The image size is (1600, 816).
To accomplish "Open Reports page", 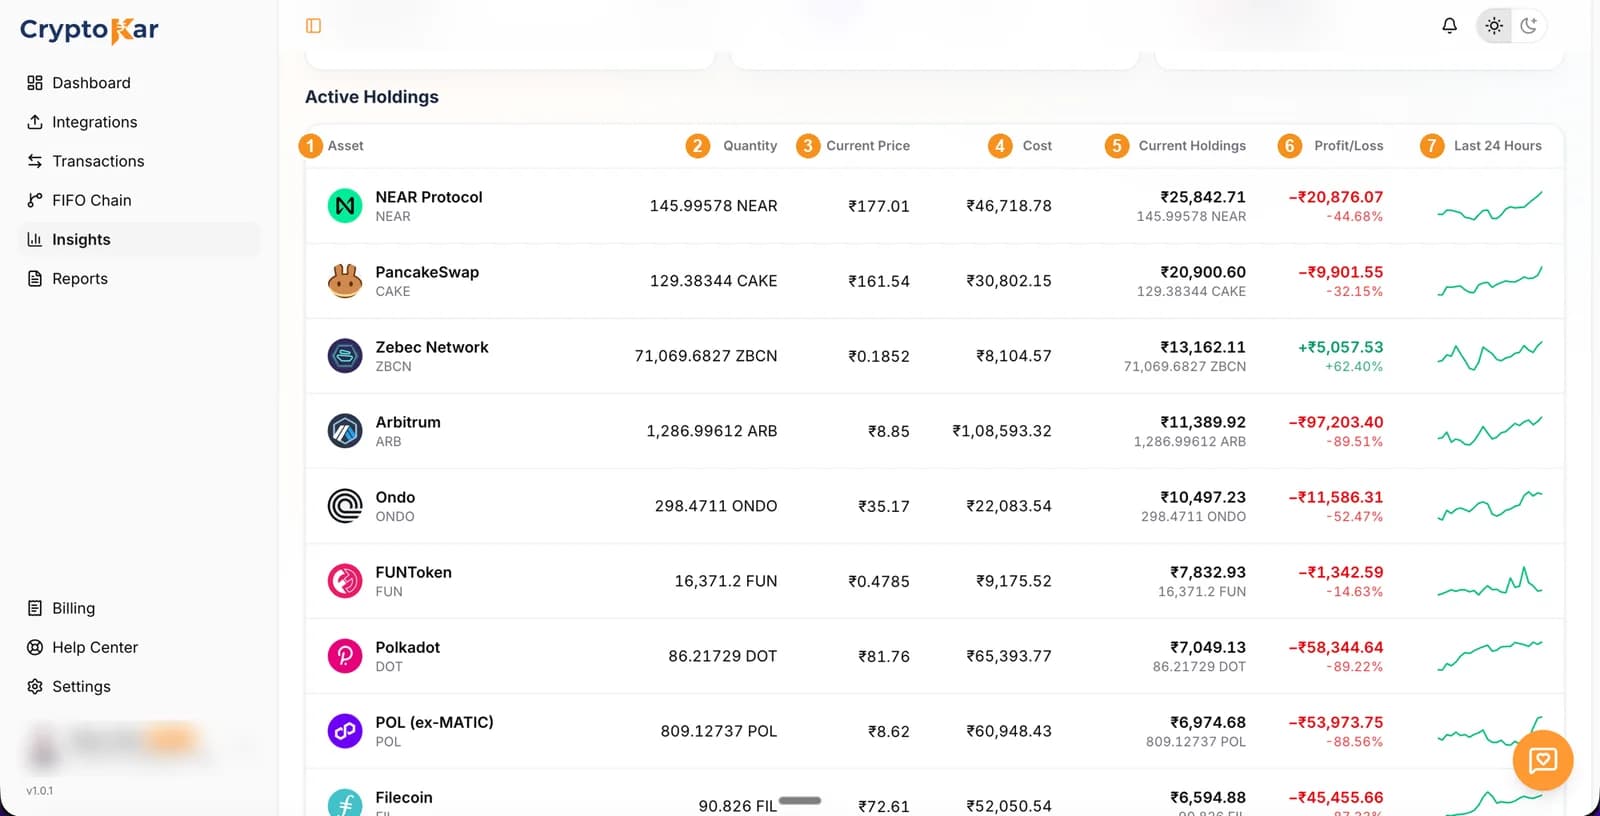I will 138,278.
